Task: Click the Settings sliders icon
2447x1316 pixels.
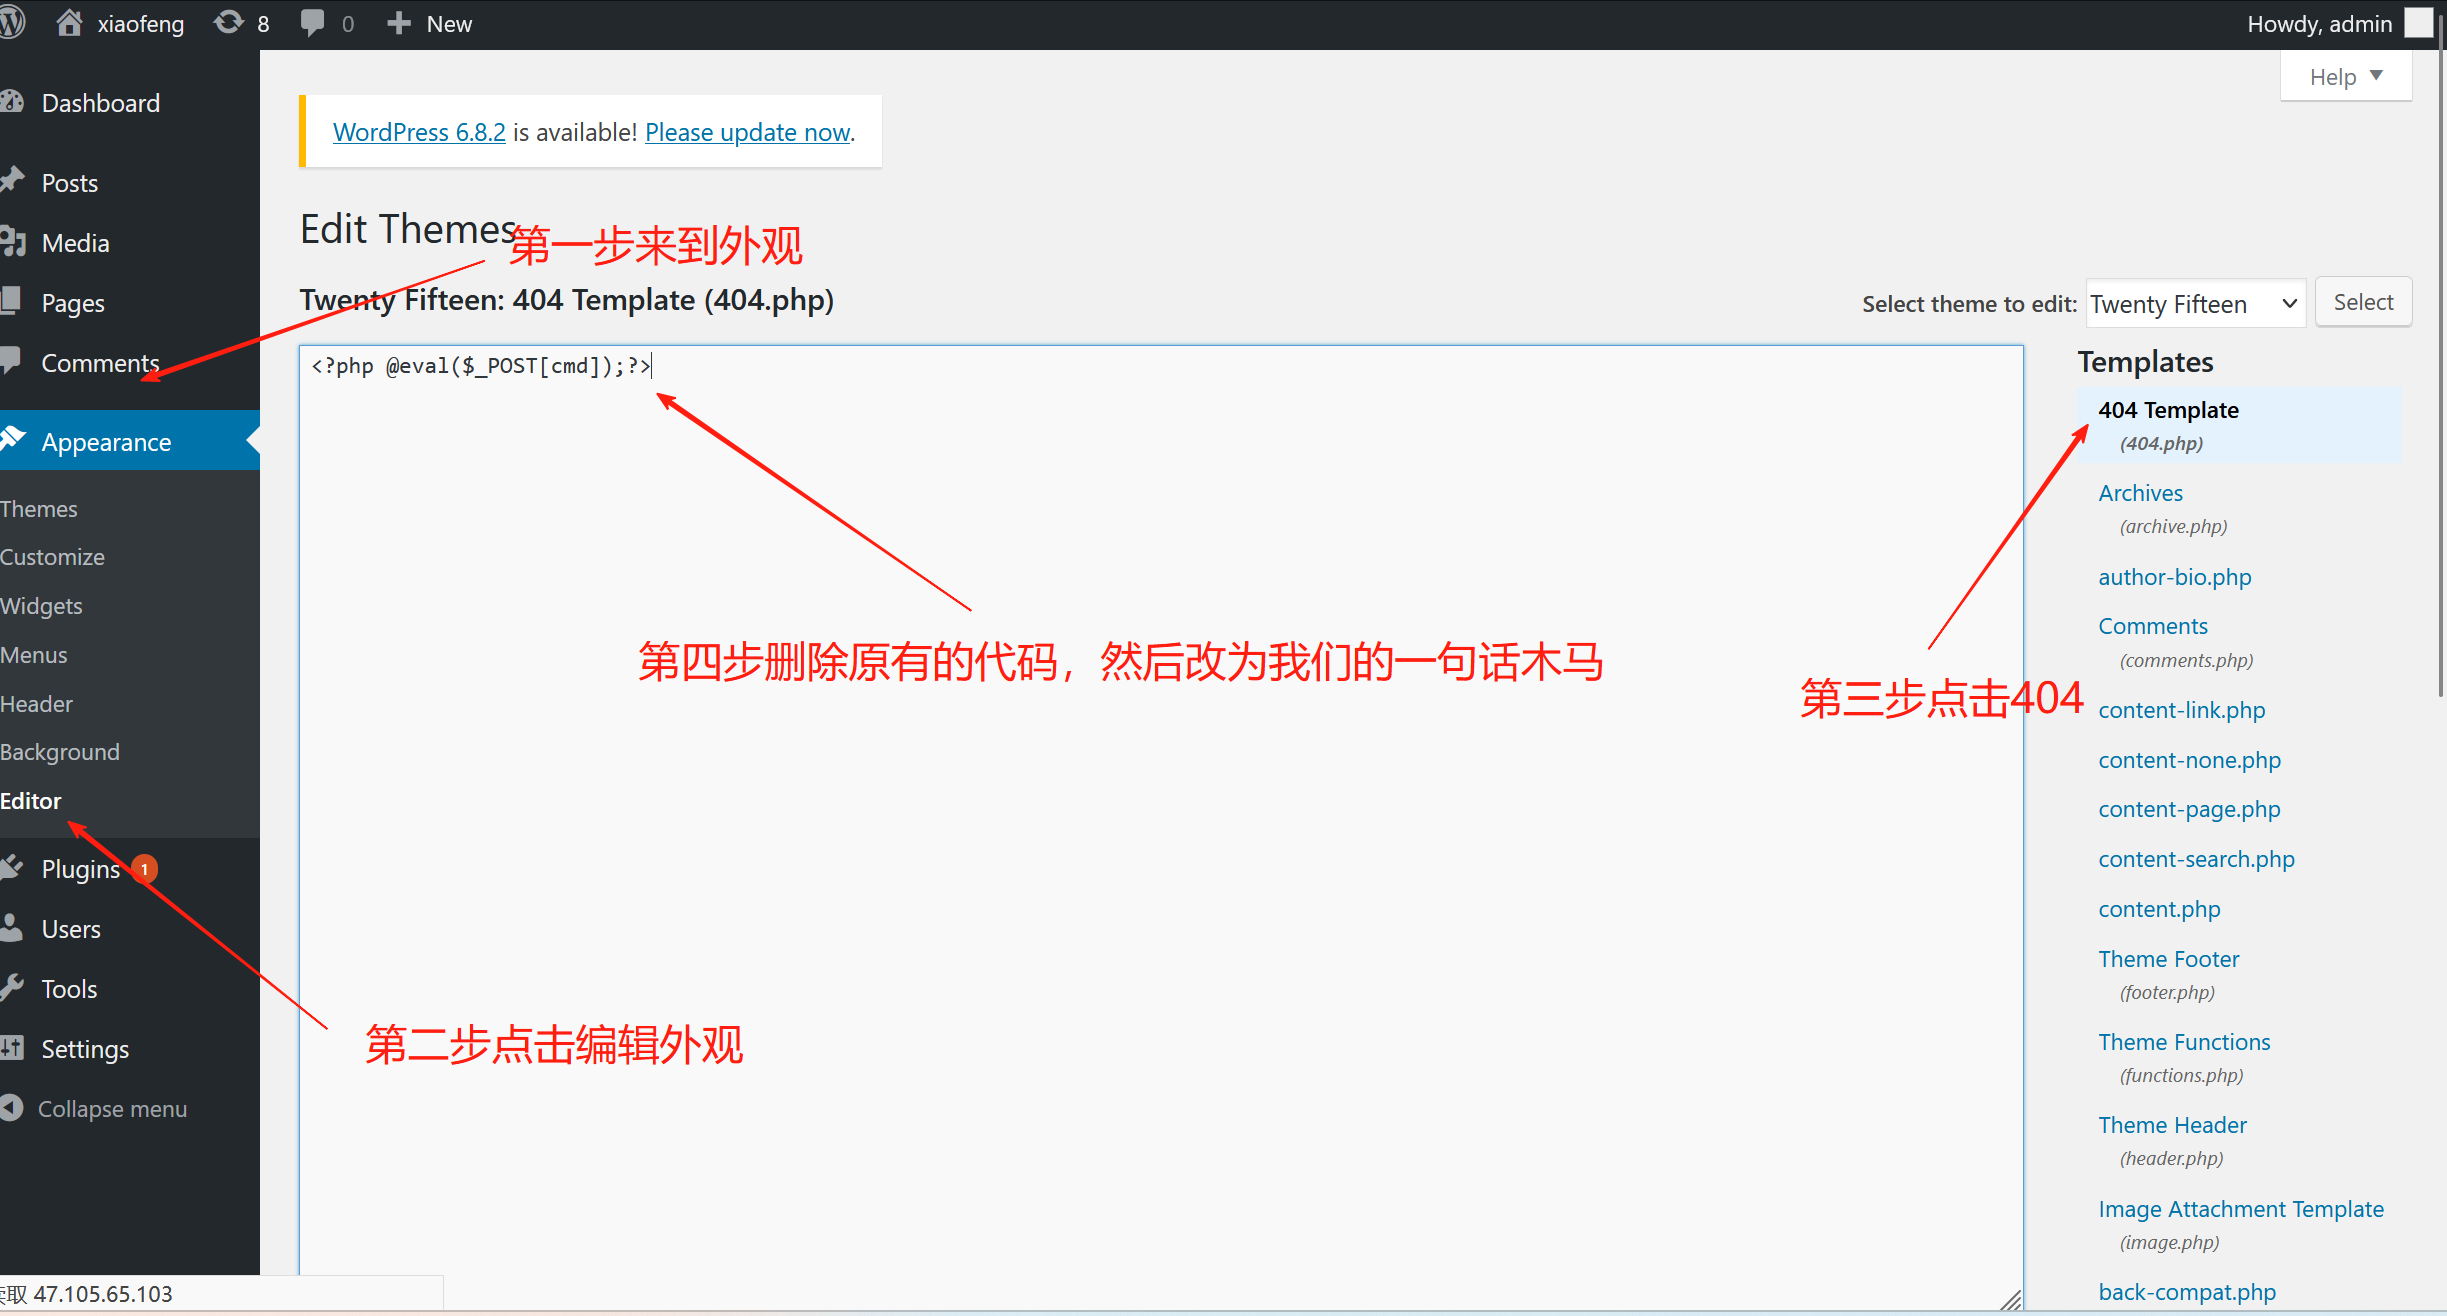Action: [x=12, y=1048]
